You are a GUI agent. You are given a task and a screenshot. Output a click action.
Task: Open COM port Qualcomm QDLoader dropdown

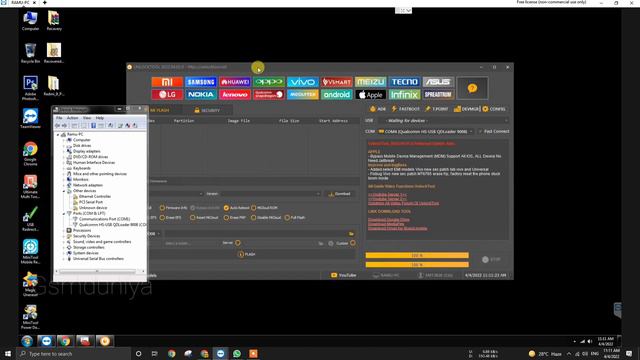pyautogui.click(x=425, y=131)
